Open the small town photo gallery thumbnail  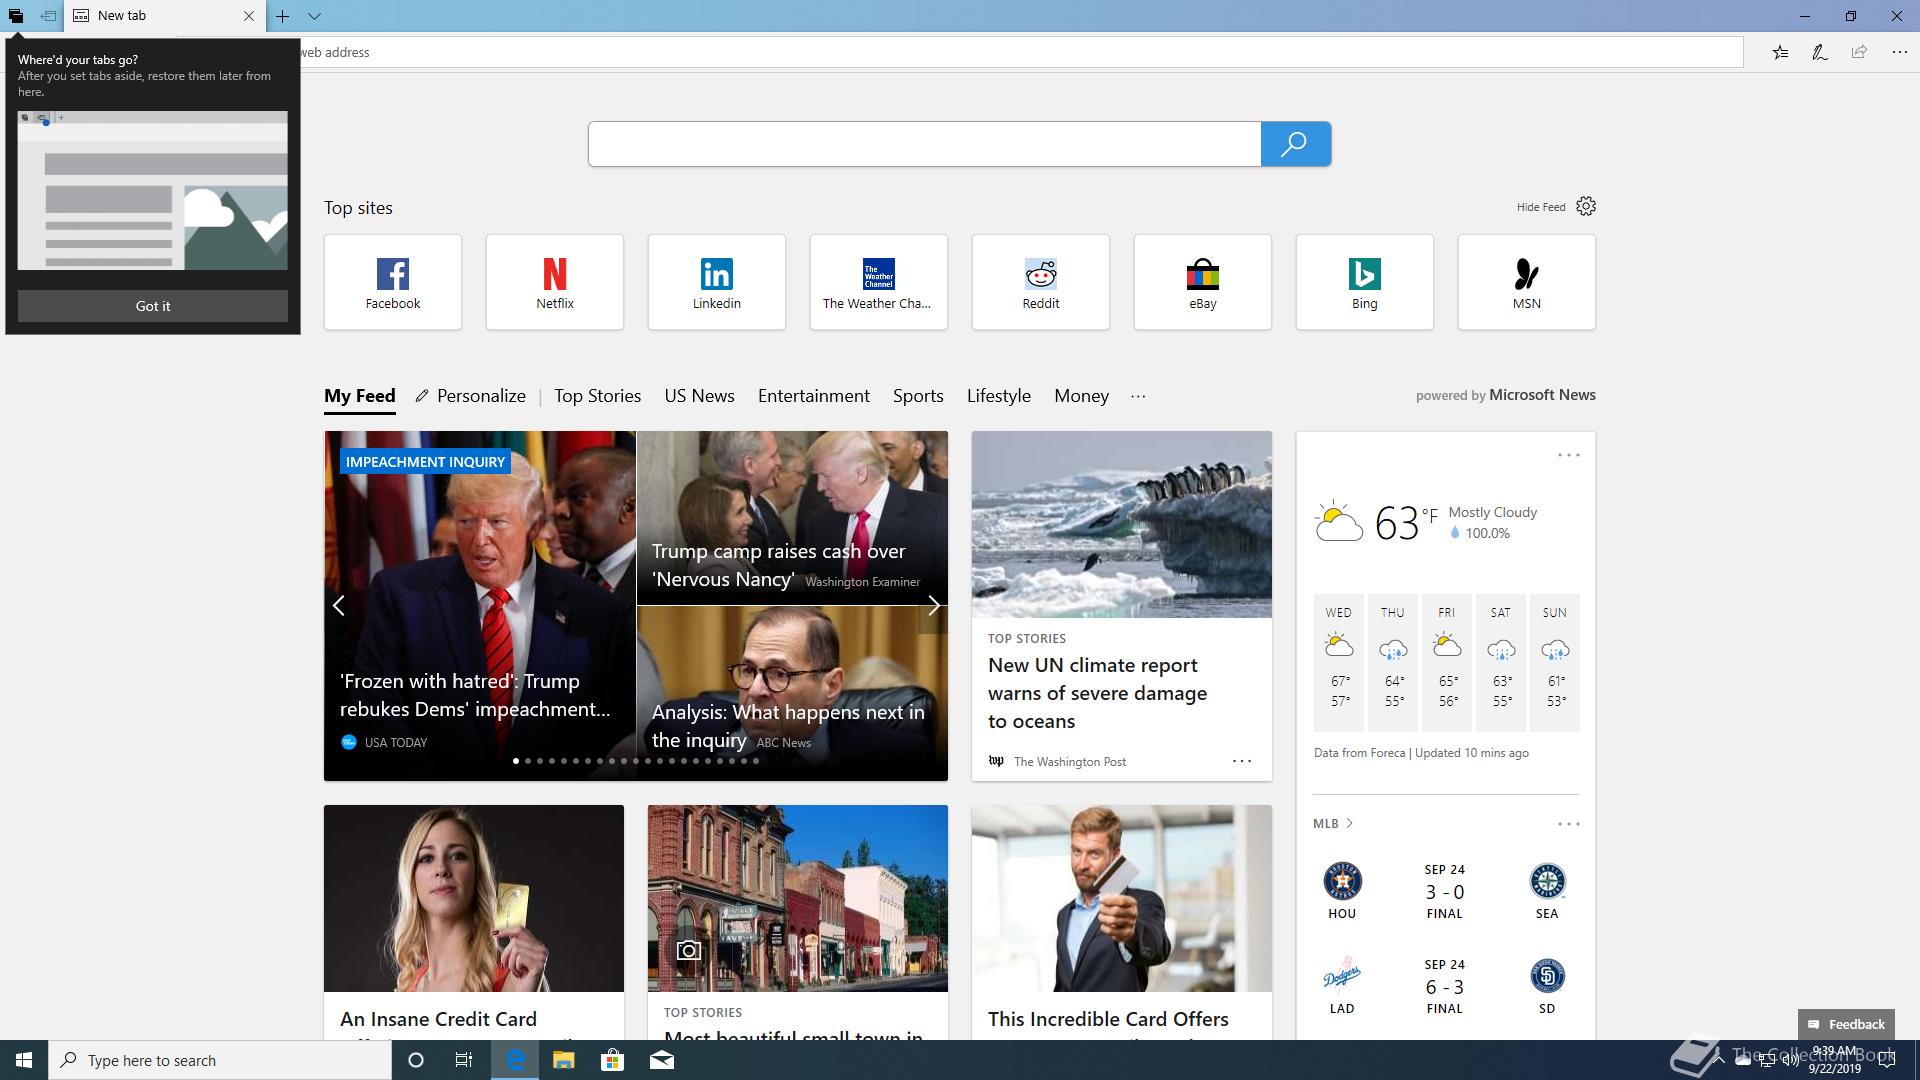point(798,898)
